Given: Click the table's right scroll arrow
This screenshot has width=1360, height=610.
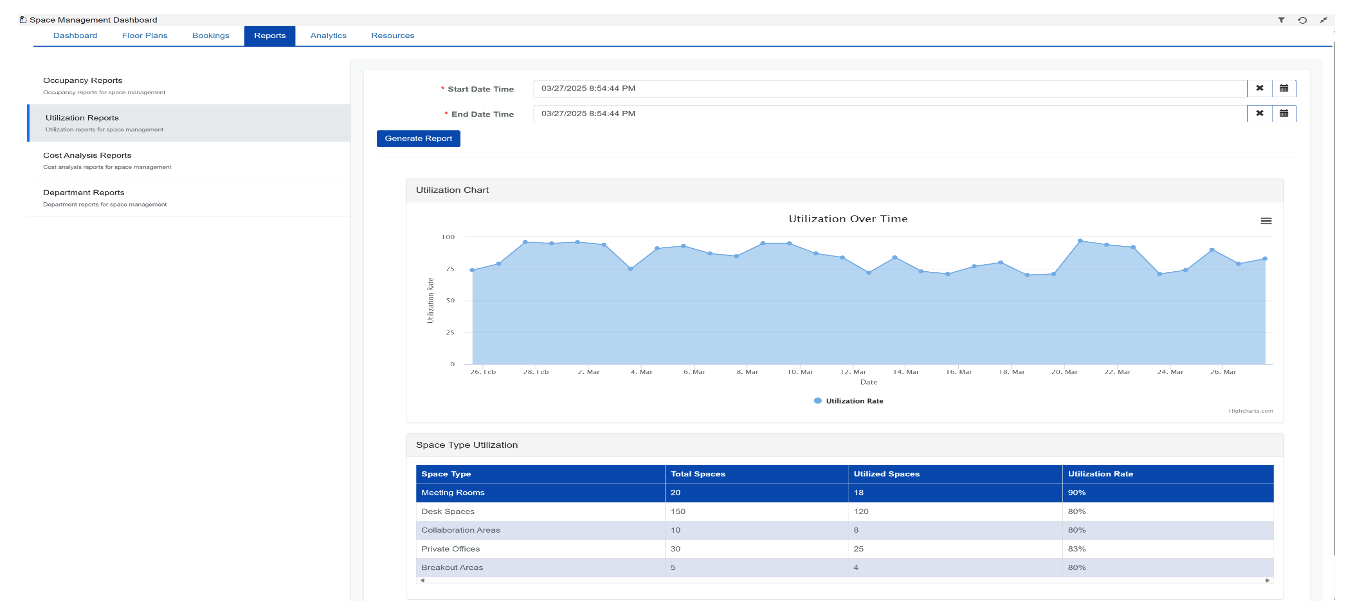Looking at the screenshot, I should (x=1268, y=580).
